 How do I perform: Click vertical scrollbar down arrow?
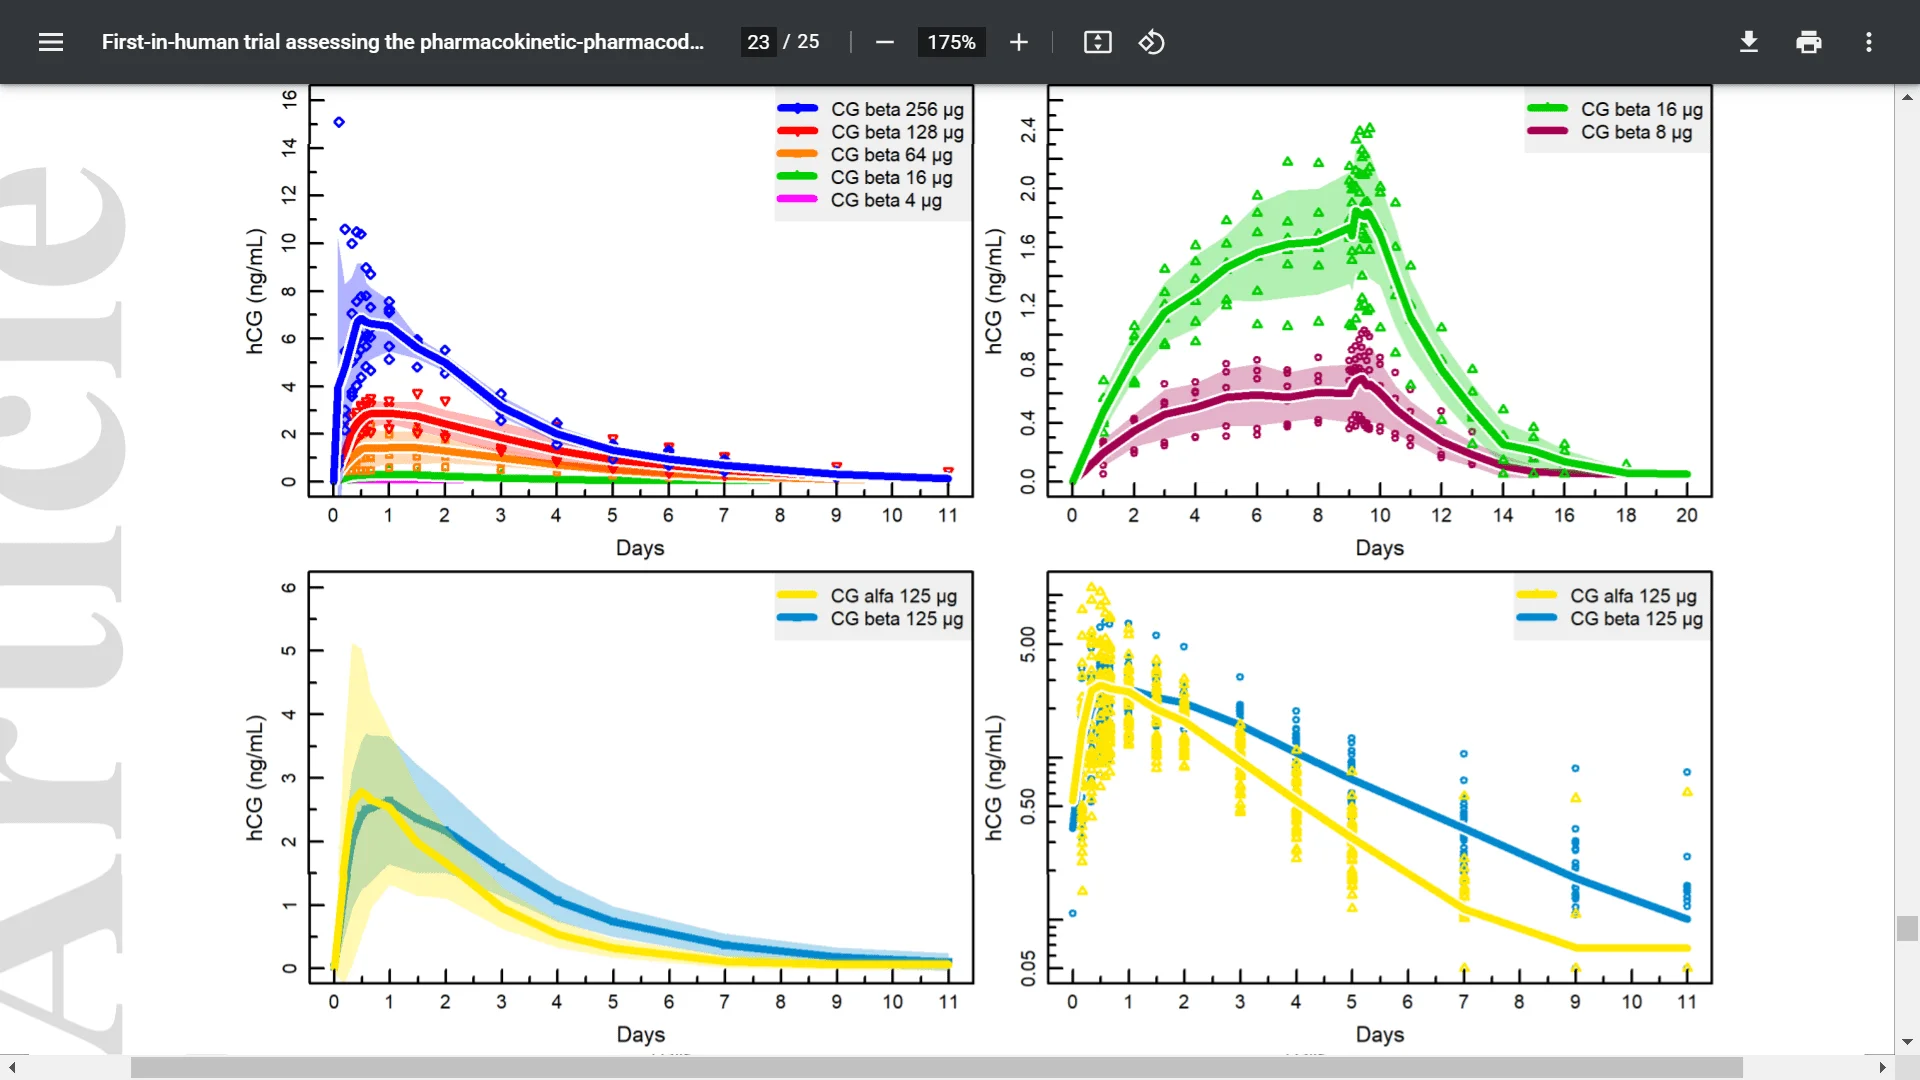[1907, 1042]
